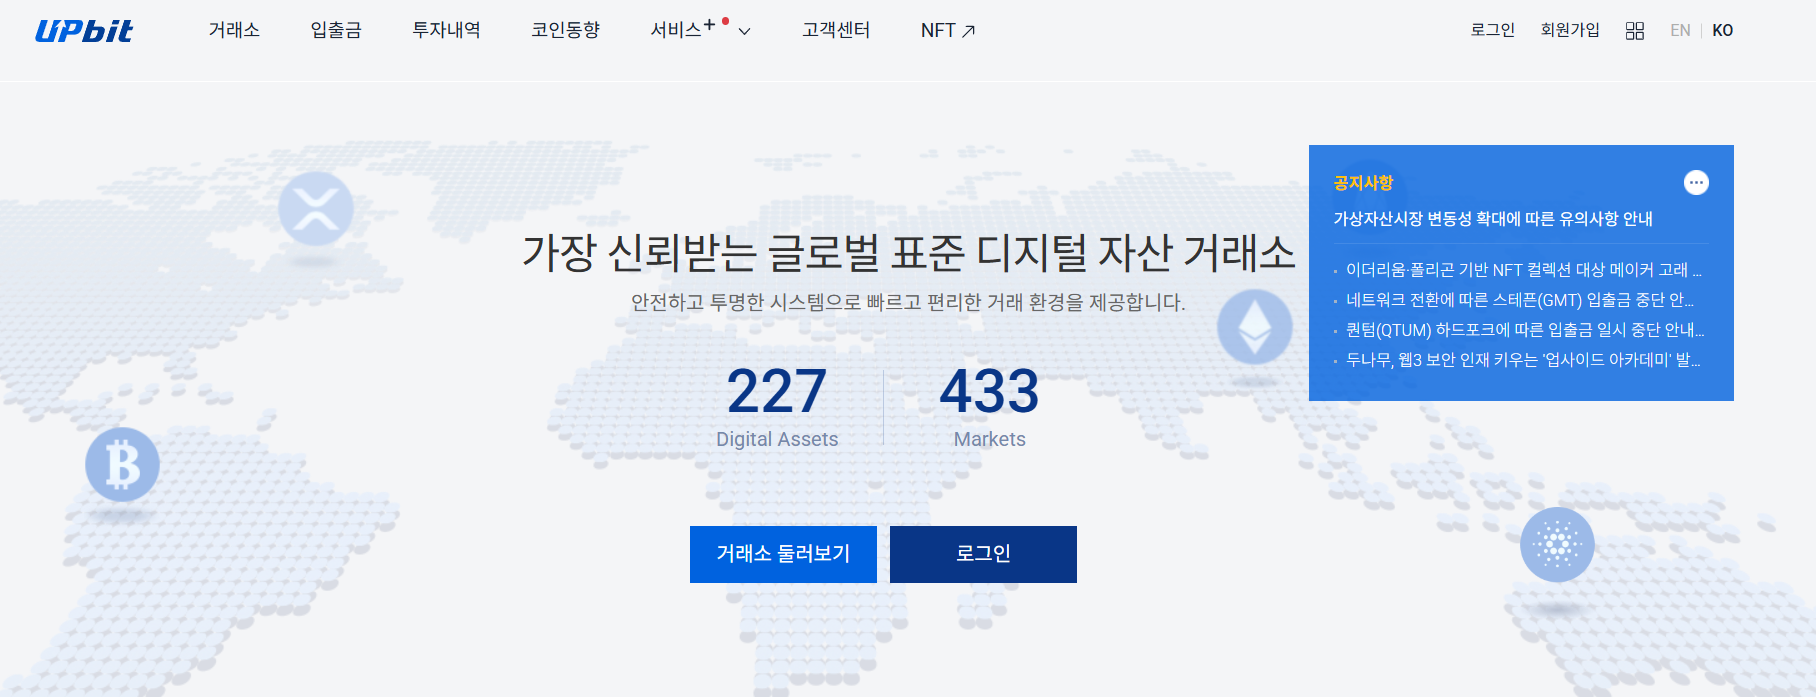The height and width of the screenshot is (697, 1816).
Task: Open the 이더리움·폴리곤 기반 NFT notice
Action: (x=1523, y=270)
